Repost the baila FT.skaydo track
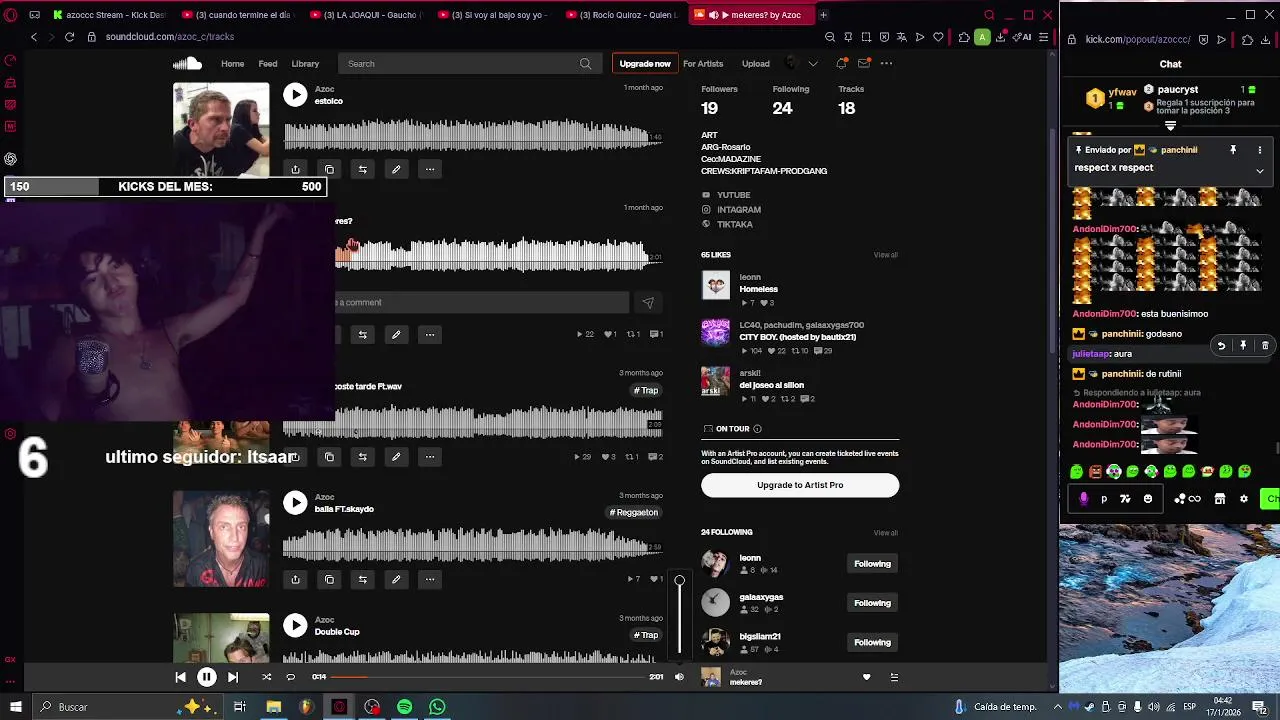This screenshot has height=720, width=1280. [363, 579]
